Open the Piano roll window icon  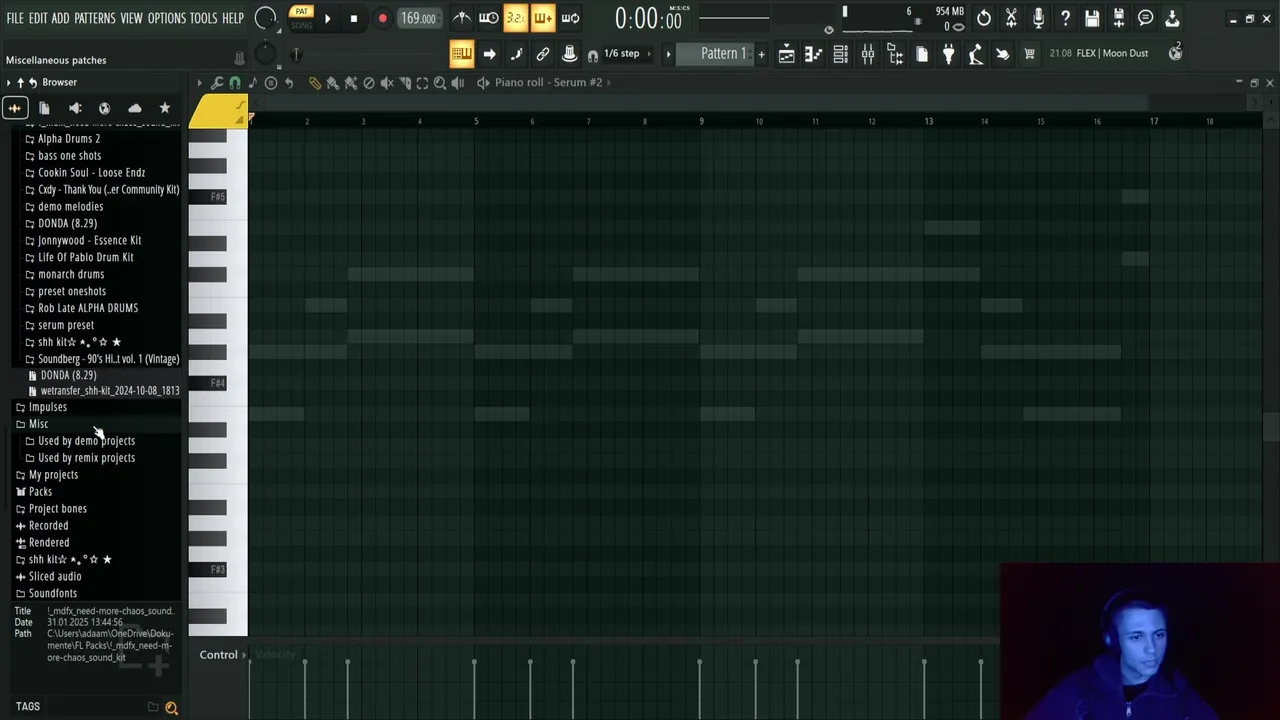click(814, 54)
